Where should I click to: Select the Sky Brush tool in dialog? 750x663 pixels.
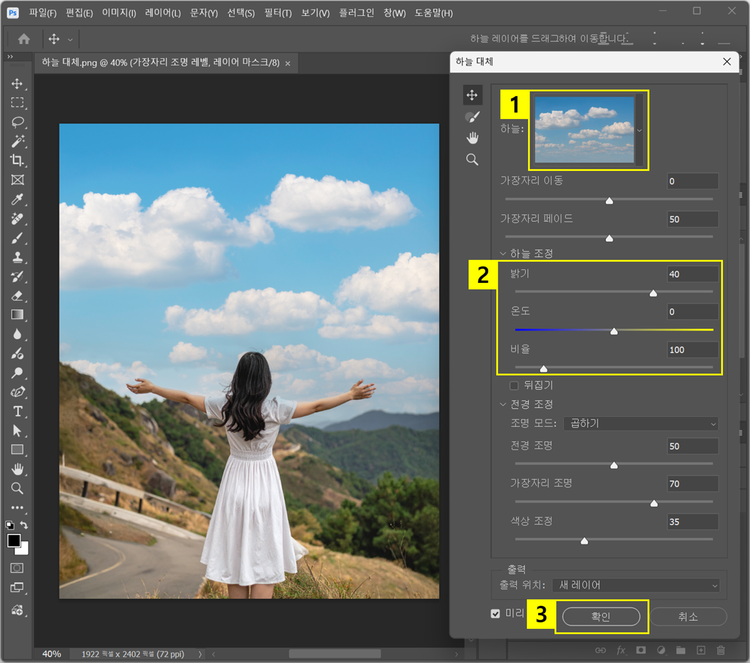click(x=472, y=117)
